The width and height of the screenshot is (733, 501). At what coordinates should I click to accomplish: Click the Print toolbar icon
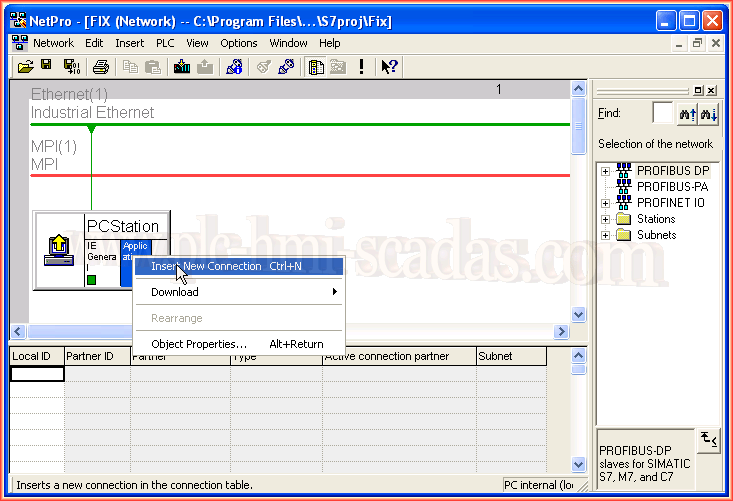pyautogui.click(x=100, y=67)
